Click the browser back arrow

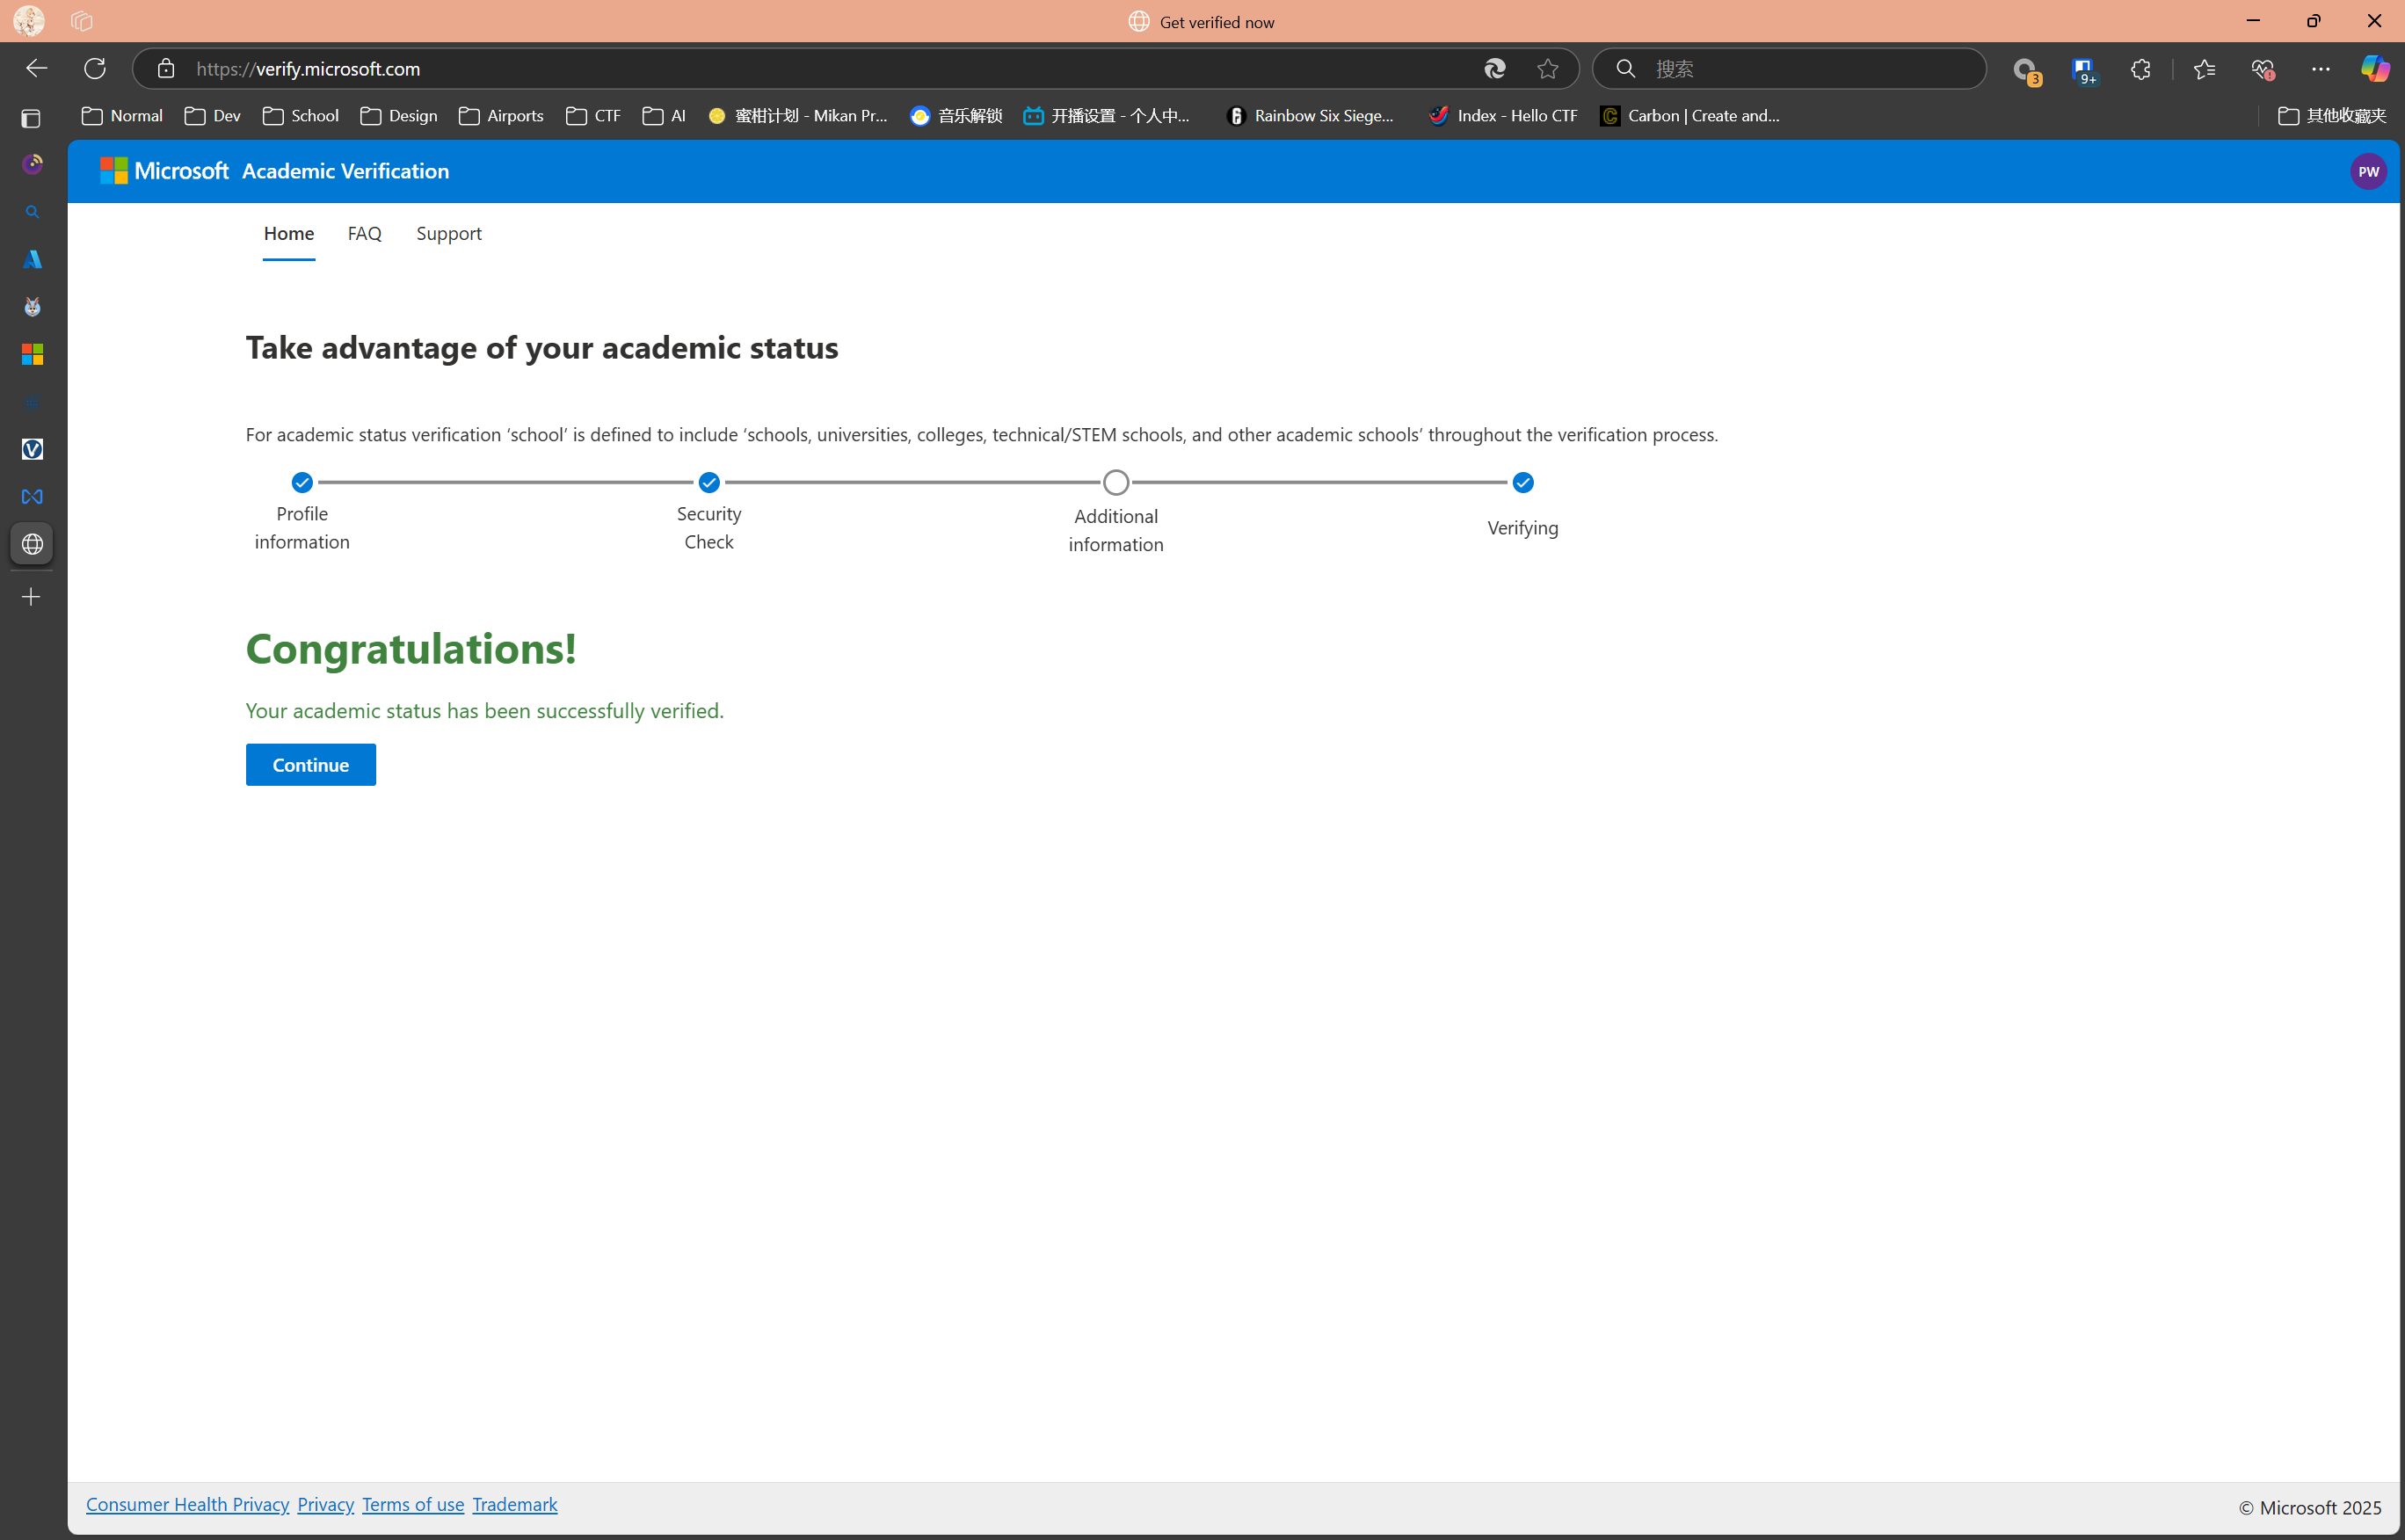36,68
